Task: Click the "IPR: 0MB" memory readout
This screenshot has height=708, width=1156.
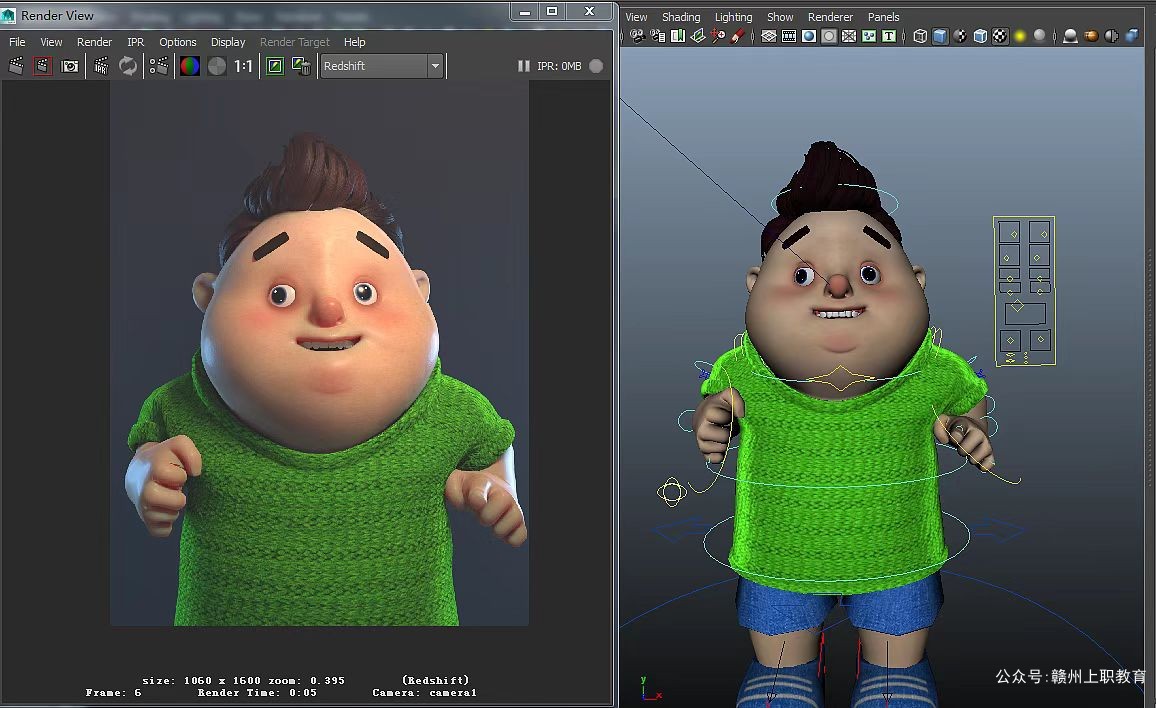Action: tap(559, 66)
